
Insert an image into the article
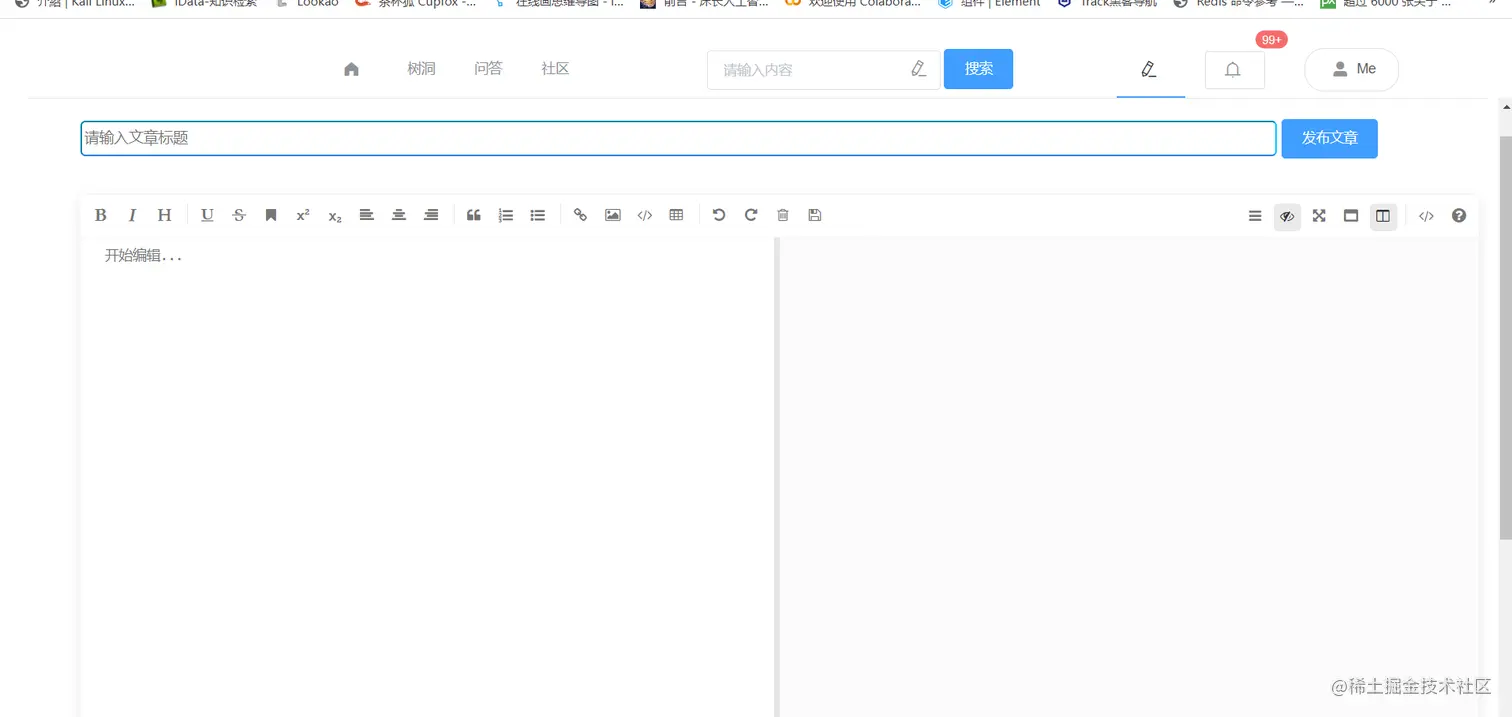point(612,214)
